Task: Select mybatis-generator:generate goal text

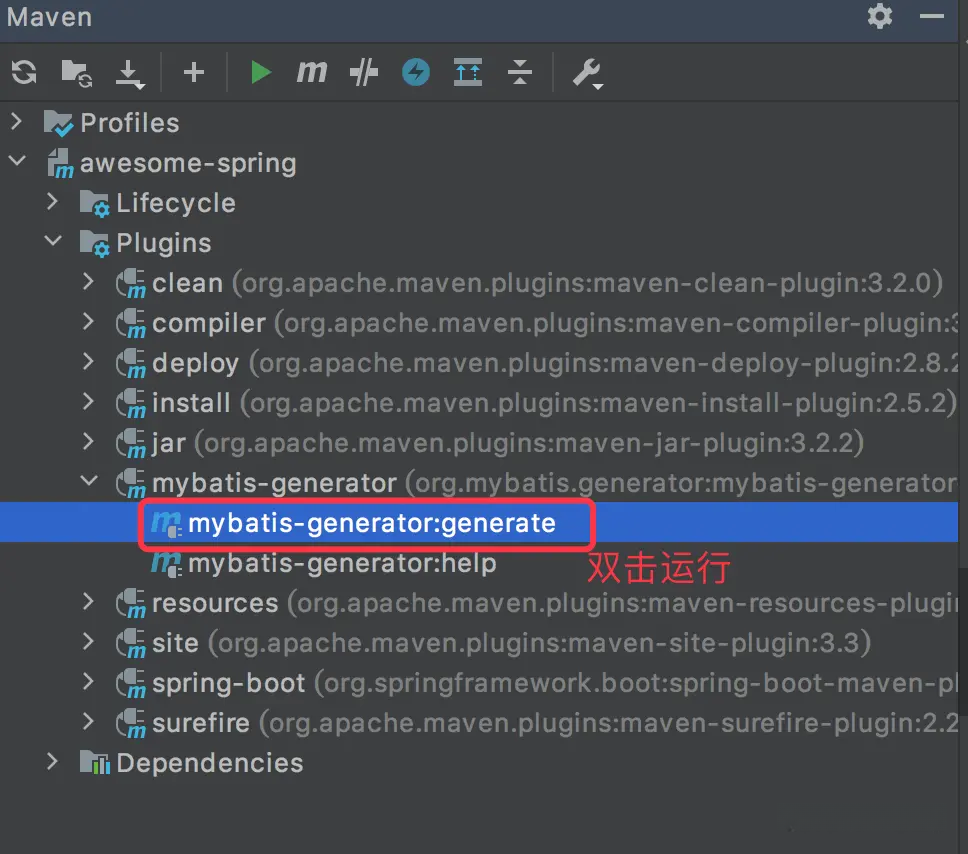Action: pyautogui.click(x=372, y=524)
